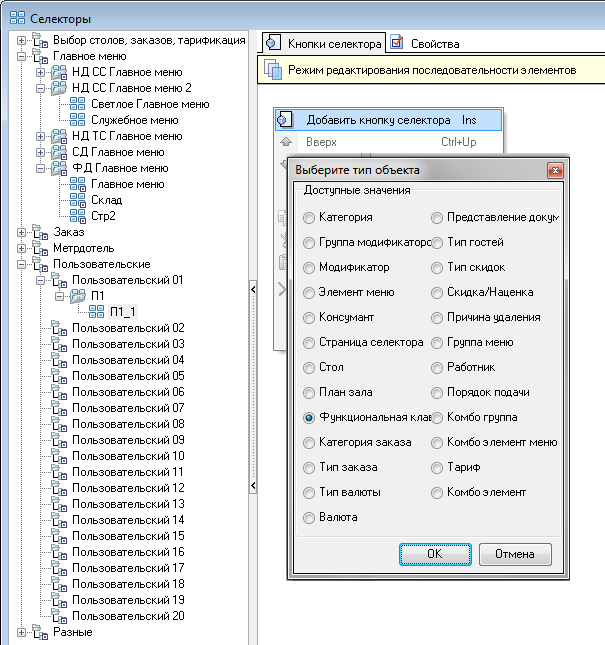Choose the Элемент меню radio button
Image resolution: width=605 pixels, height=645 pixels.
point(309,292)
